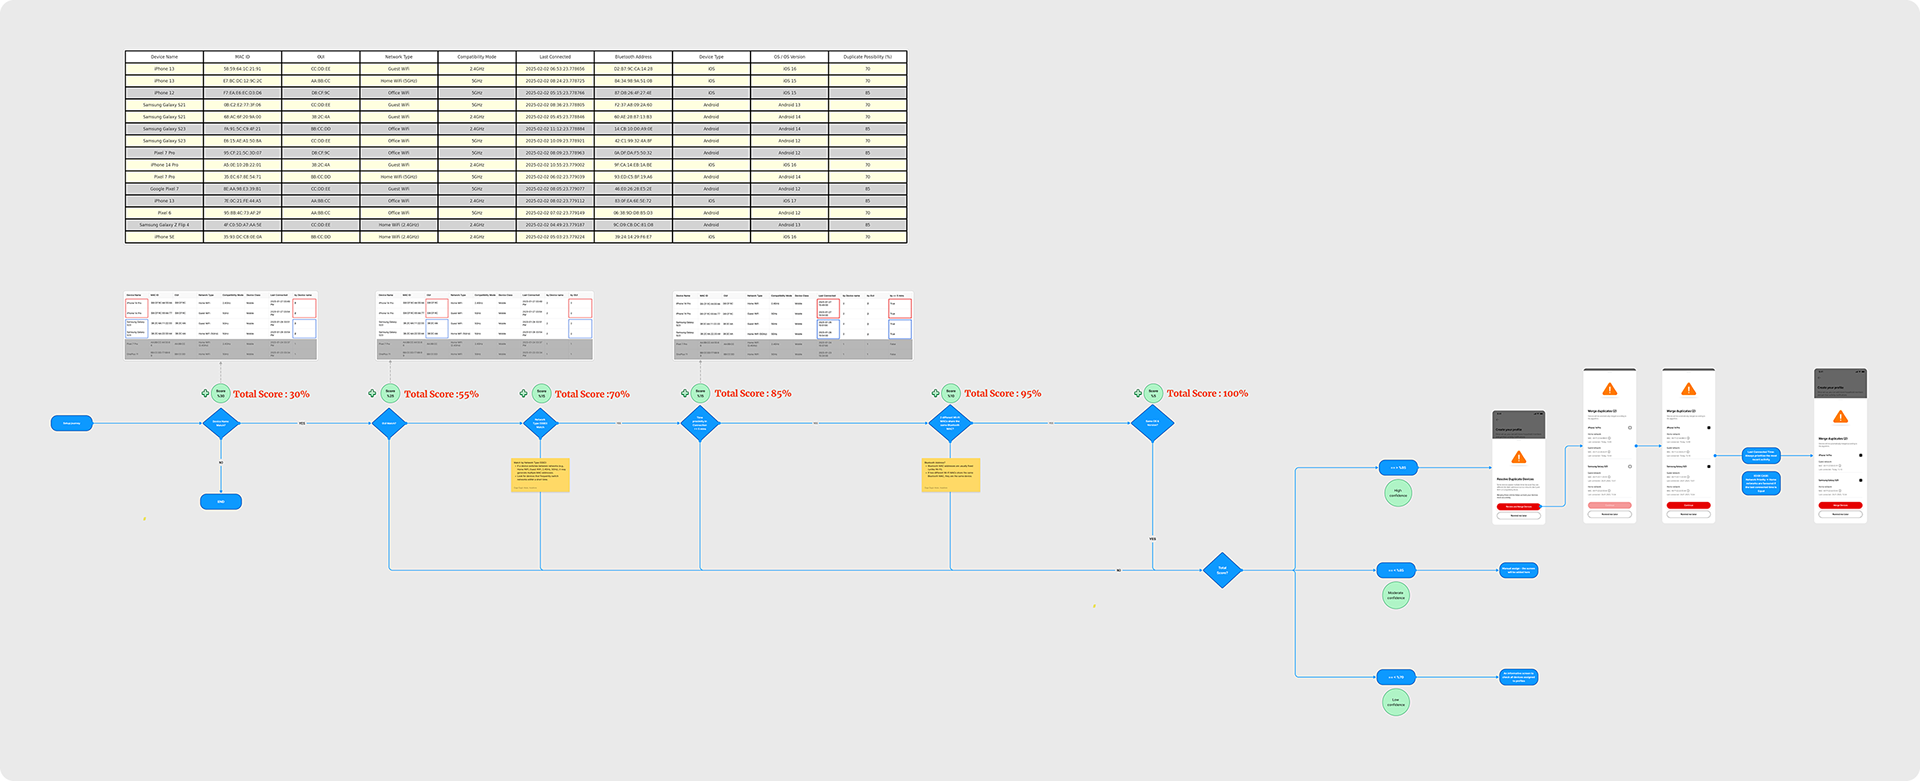Open small table thumbnail above Total Score 55%
Image resolution: width=1920 pixels, height=781 pixels.
point(485,325)
